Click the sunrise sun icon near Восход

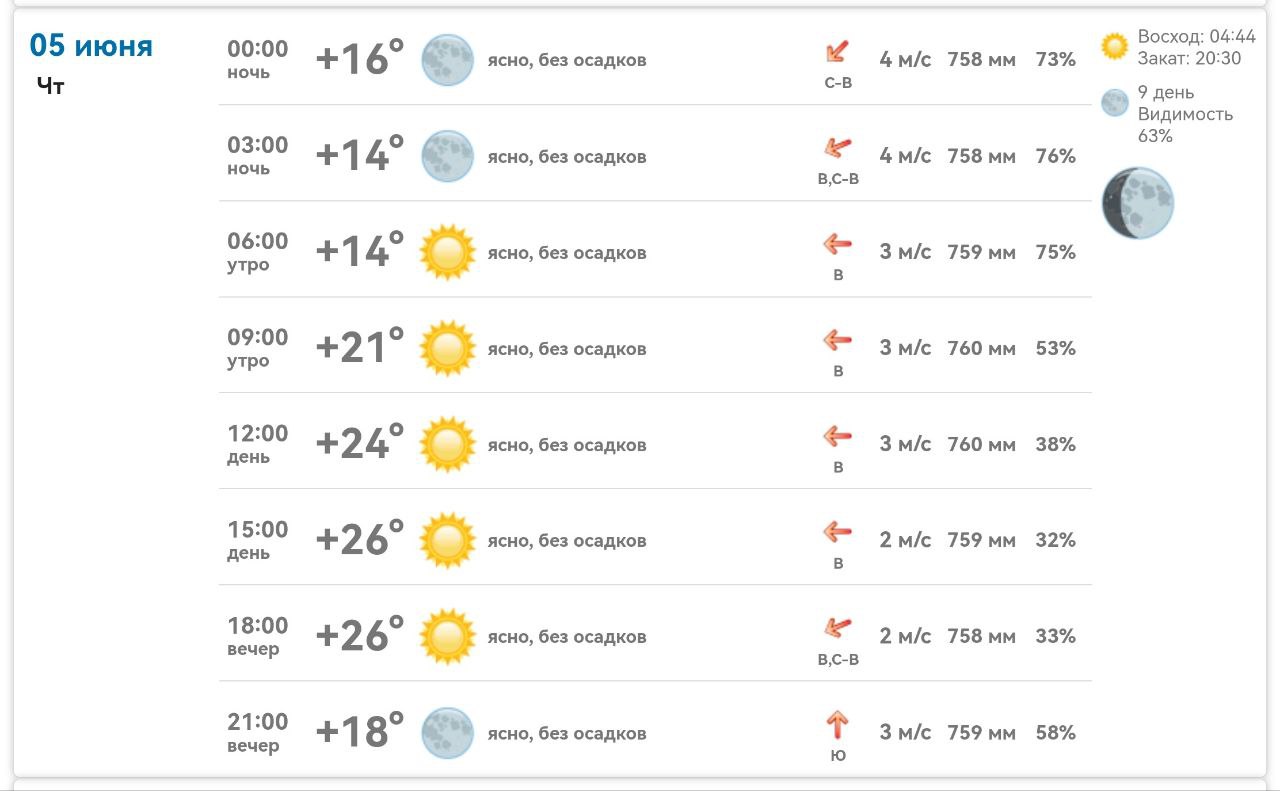click(1115, 46)
